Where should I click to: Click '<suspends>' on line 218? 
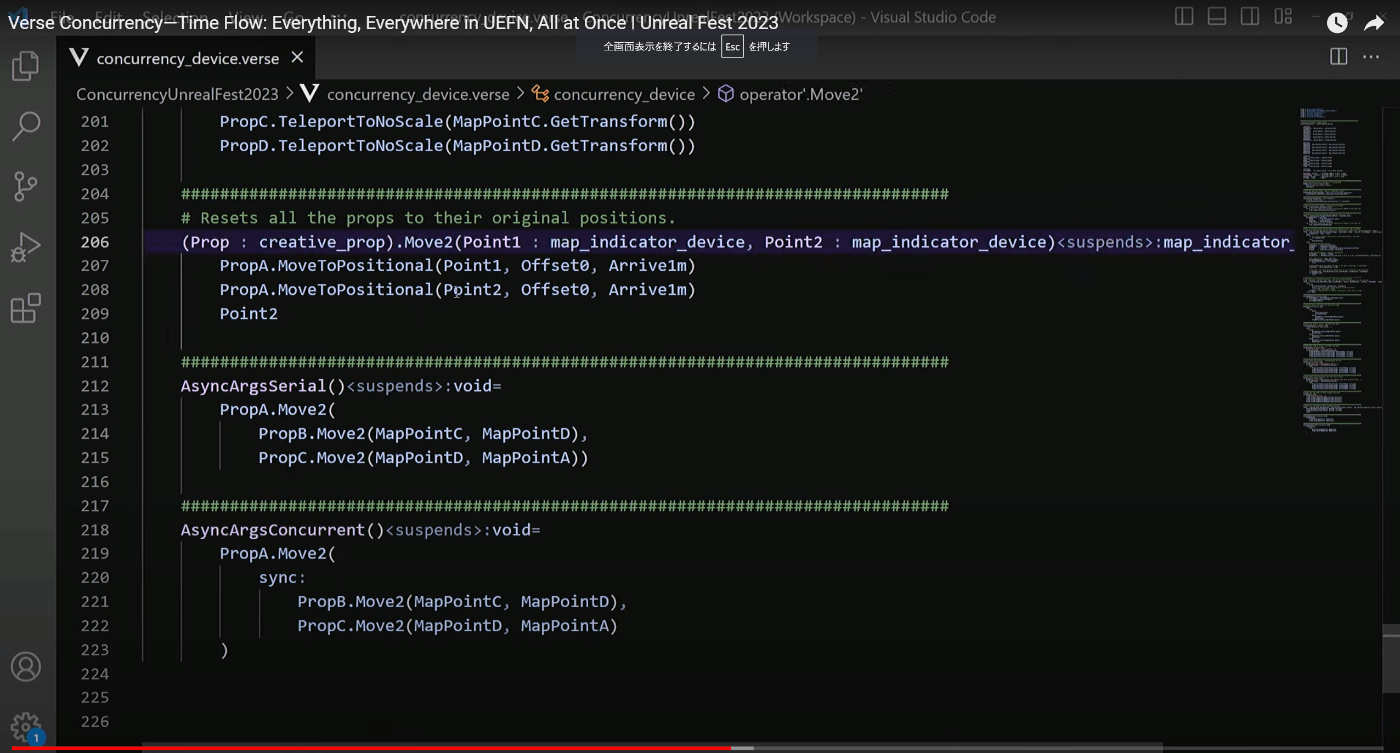click(x=434, y=530)
